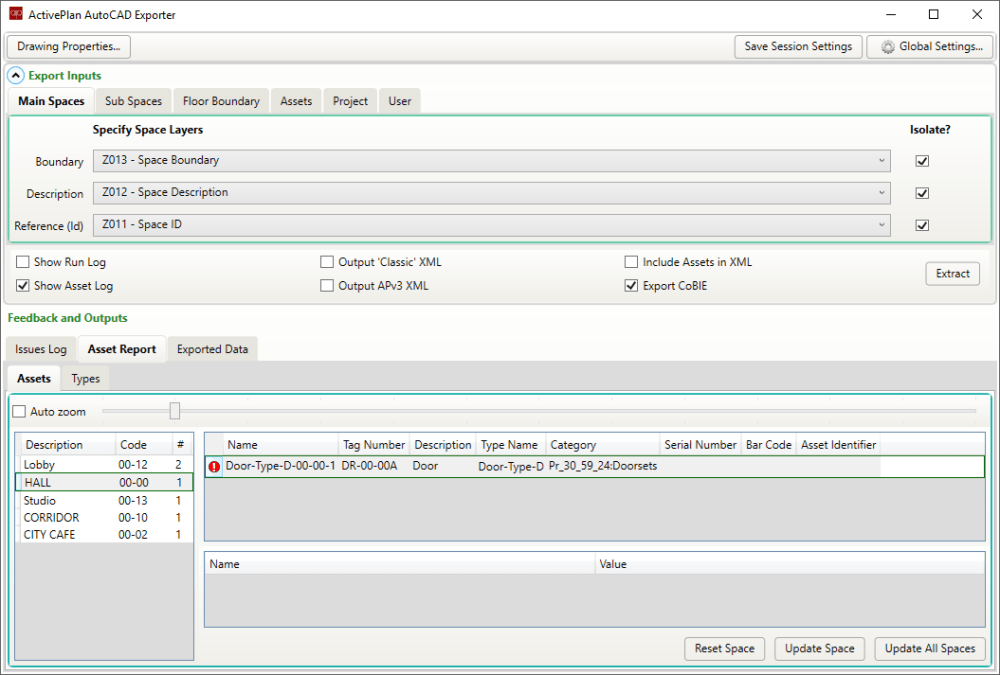The width and height of the screenshot is (1000, 675).
Task: Open the Boundary layer dropdown
Action: (x=491, y=160)
